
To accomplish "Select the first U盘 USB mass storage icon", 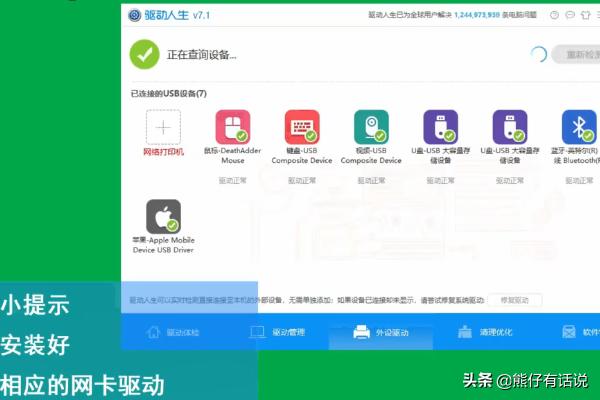I will (440, 127).
